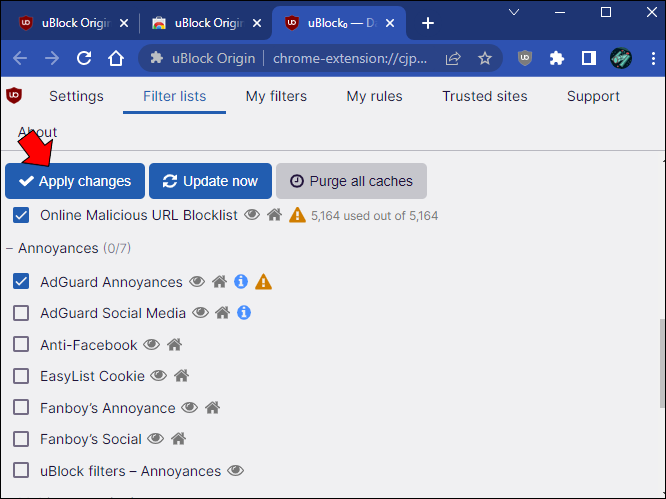Close the second uBlock Origin browser tab
Screen dimensions: 666x499
click(x=257, y=23)
